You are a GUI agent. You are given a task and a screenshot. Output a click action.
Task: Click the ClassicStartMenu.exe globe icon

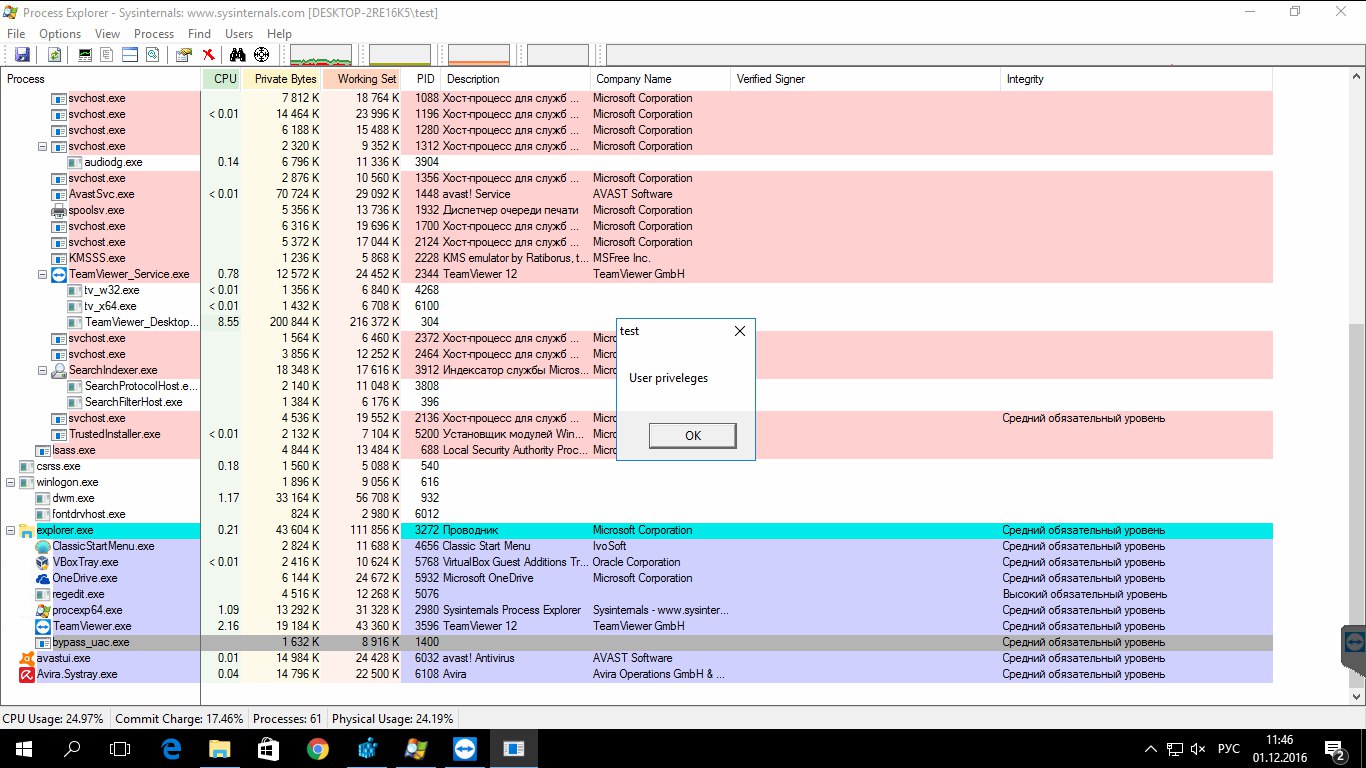click(42, 546)
